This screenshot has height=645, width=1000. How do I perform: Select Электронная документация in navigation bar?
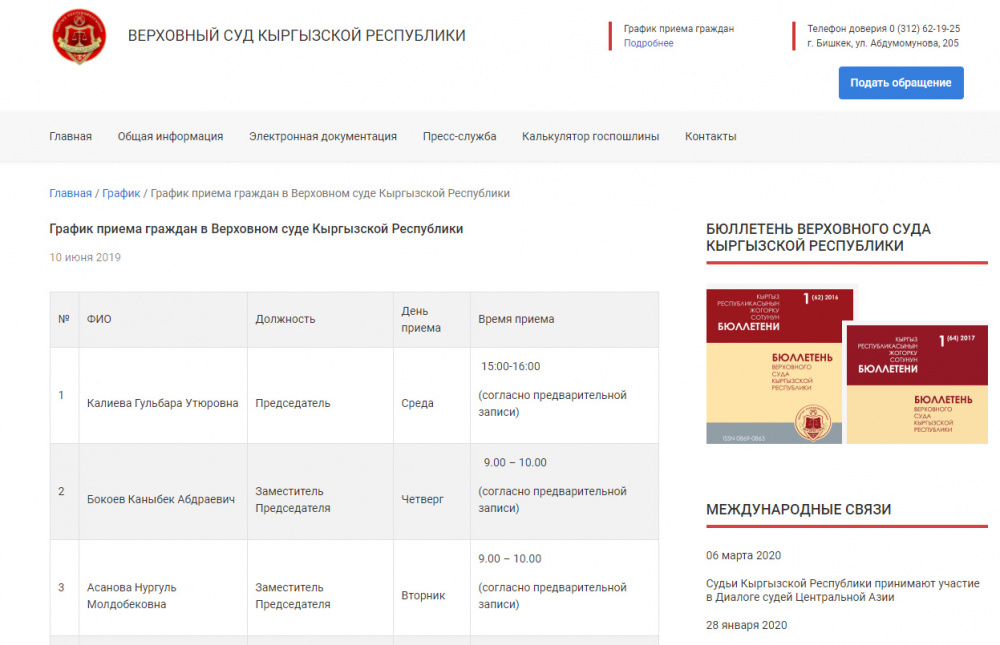322,136
